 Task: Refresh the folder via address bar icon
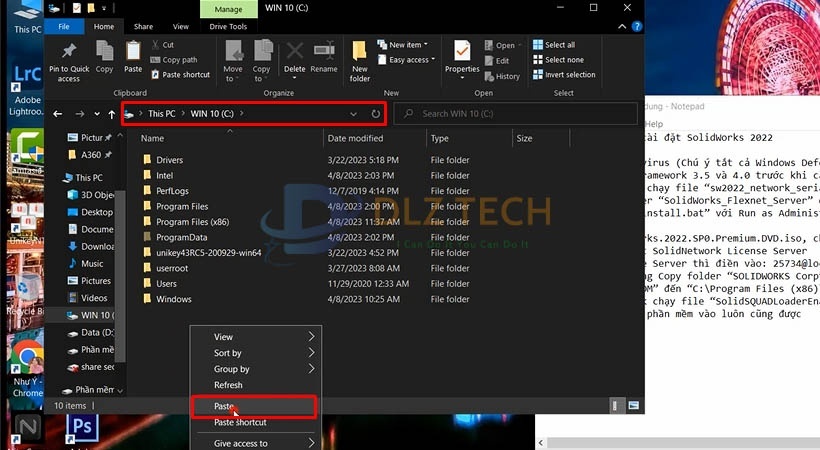[x=375, y=114]
